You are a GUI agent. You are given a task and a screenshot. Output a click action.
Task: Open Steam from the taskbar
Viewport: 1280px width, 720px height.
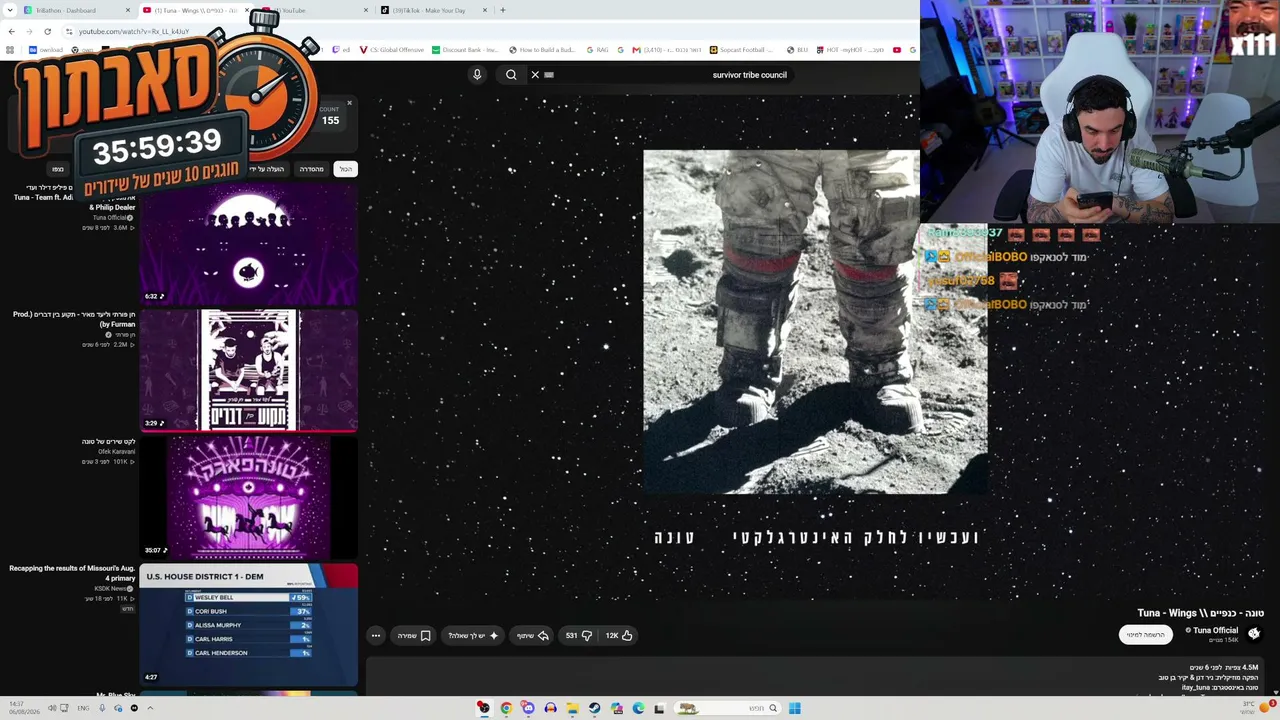pos(594,708)
